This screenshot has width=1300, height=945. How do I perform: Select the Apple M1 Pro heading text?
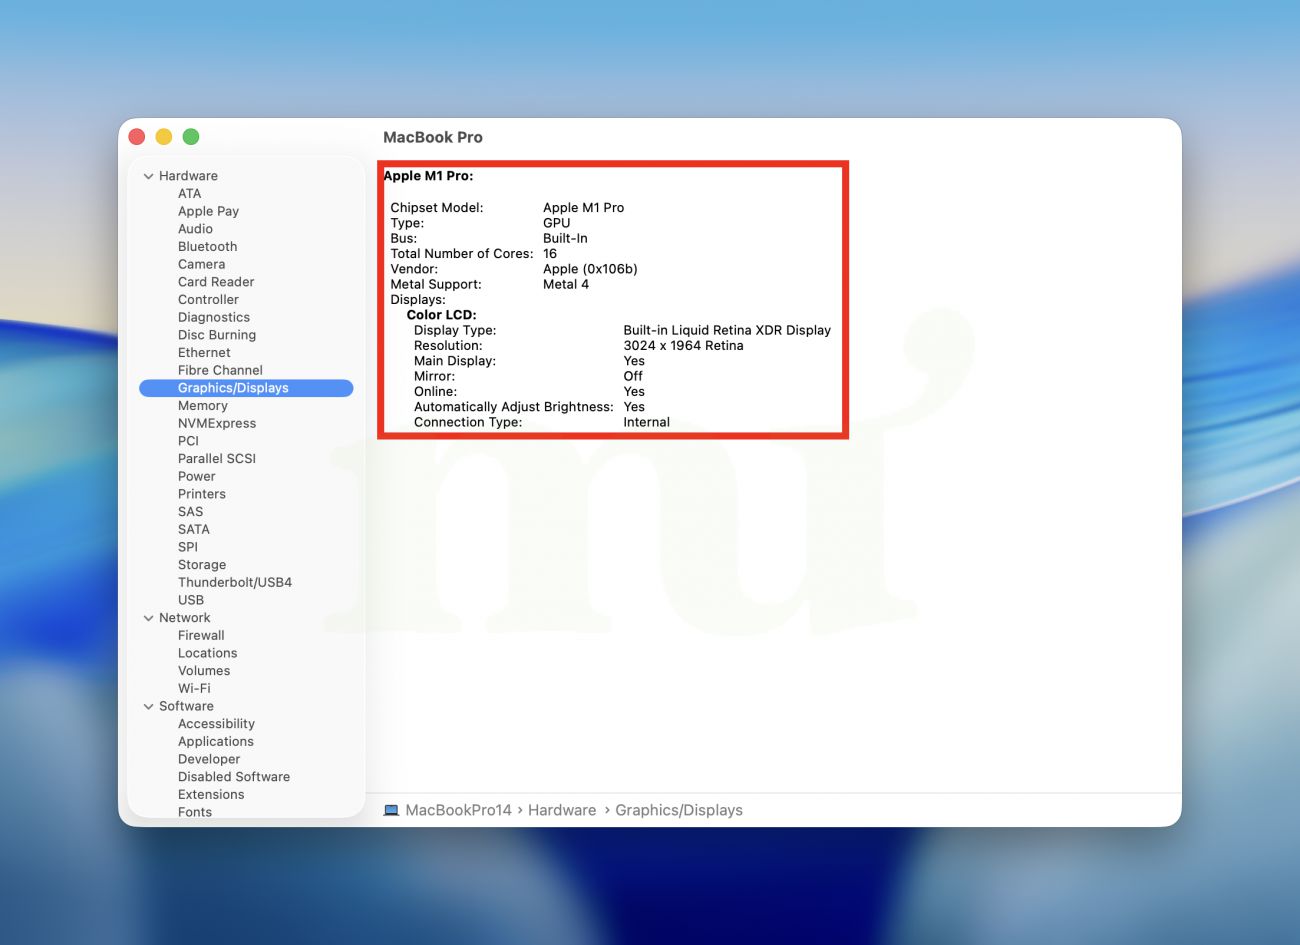point(429,176)
